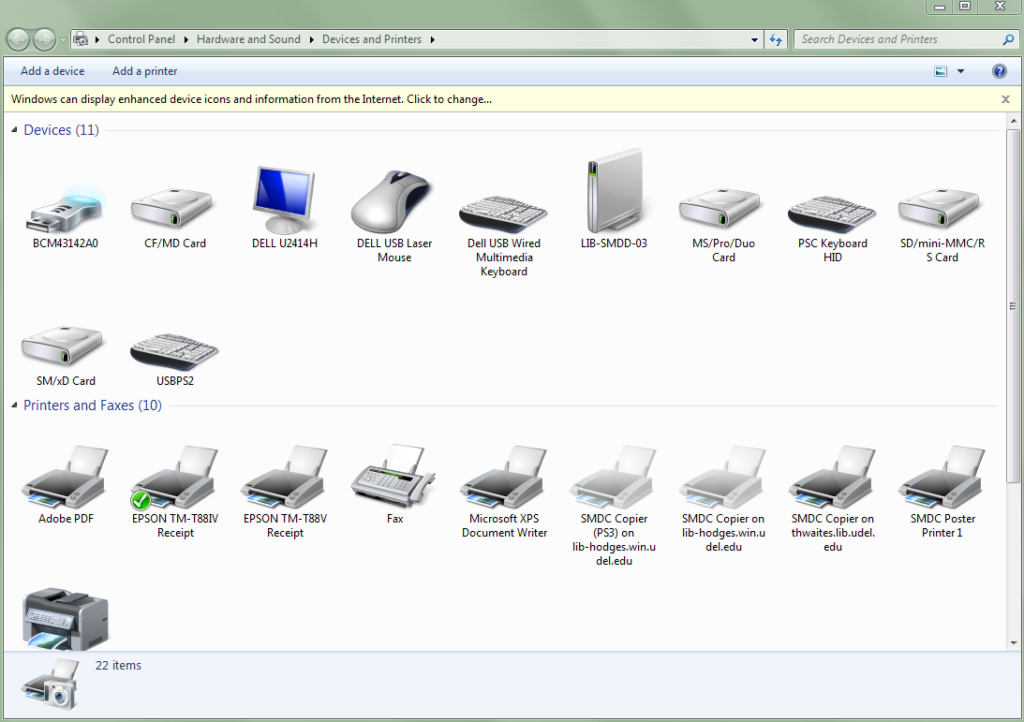The width and height of the screenshot is (1024, 722).
Task: Click the Search Devices and Printers box
Action: (x=897, y=40)
